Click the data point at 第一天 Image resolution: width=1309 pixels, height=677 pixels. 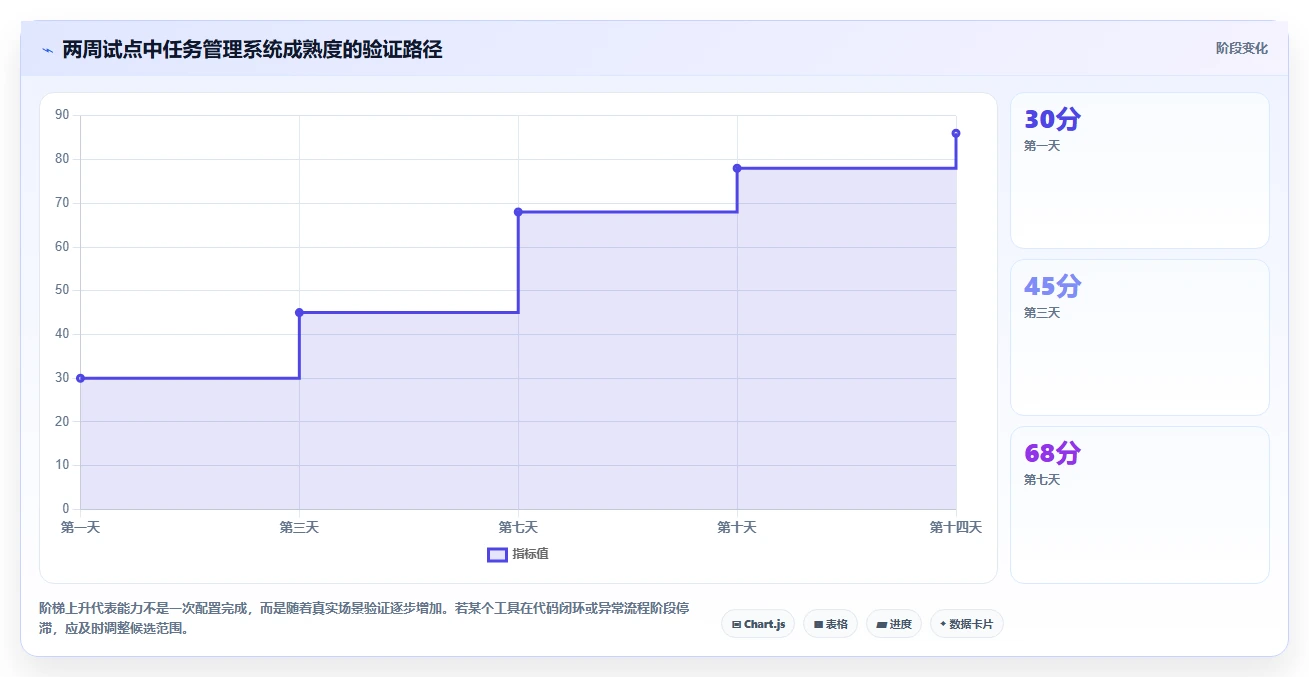(80, 378)
